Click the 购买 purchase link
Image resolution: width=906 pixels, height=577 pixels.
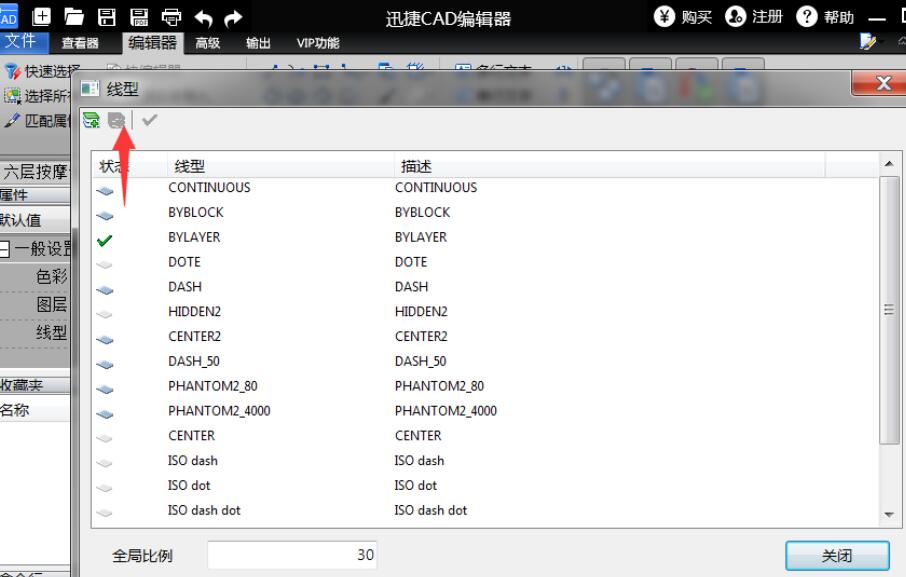point(696,17)
